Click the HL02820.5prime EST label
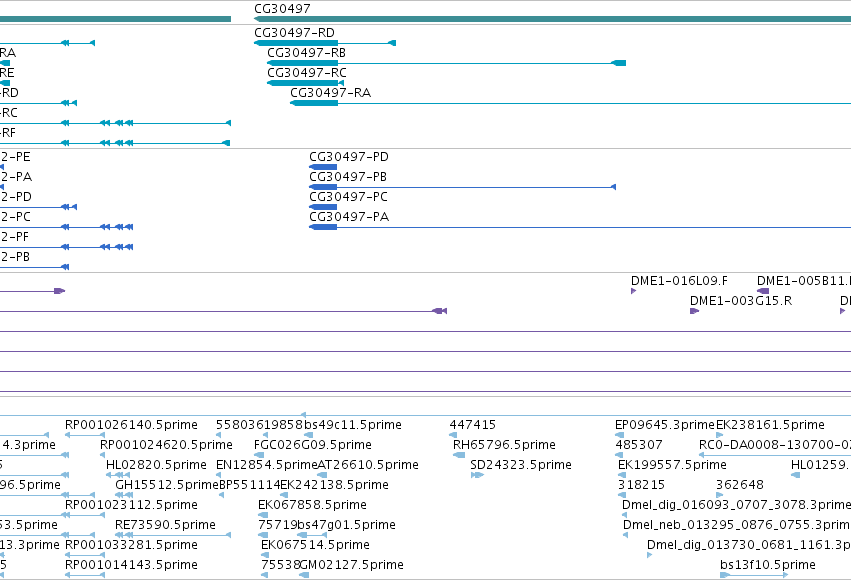The image size is (851, 580). (156, 465)
